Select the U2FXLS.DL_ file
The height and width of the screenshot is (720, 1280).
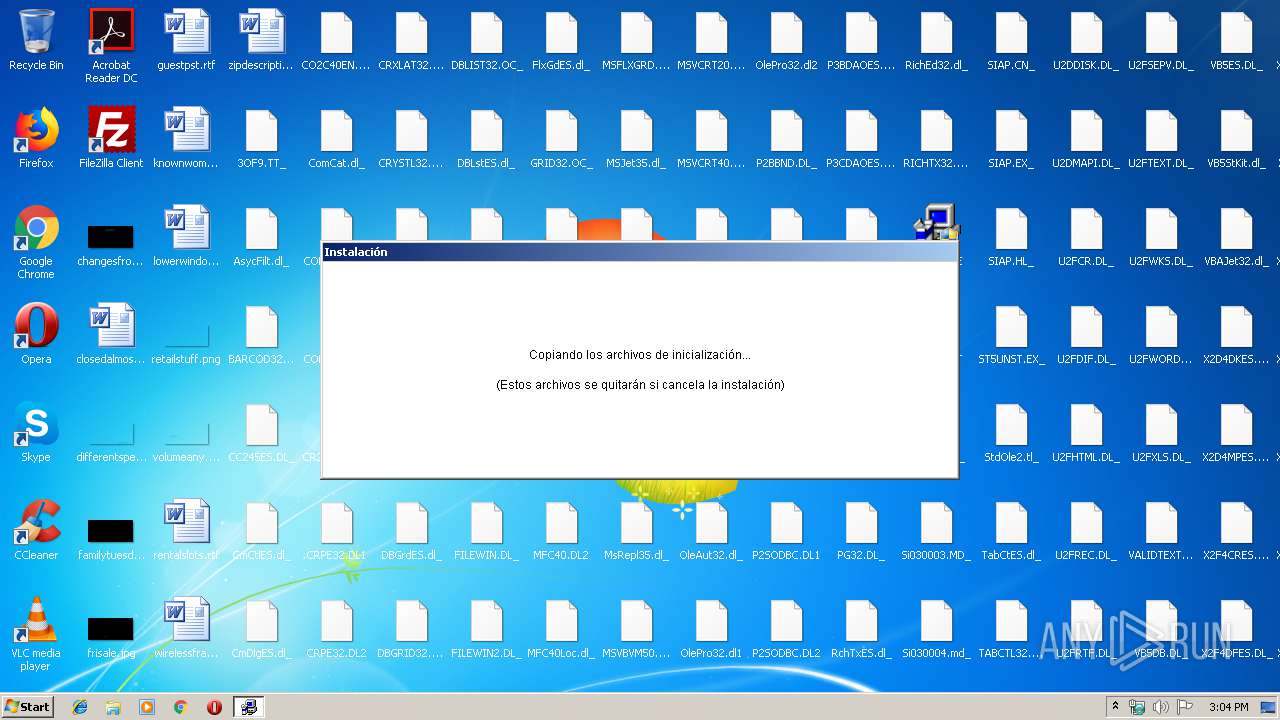(1161, 432)
